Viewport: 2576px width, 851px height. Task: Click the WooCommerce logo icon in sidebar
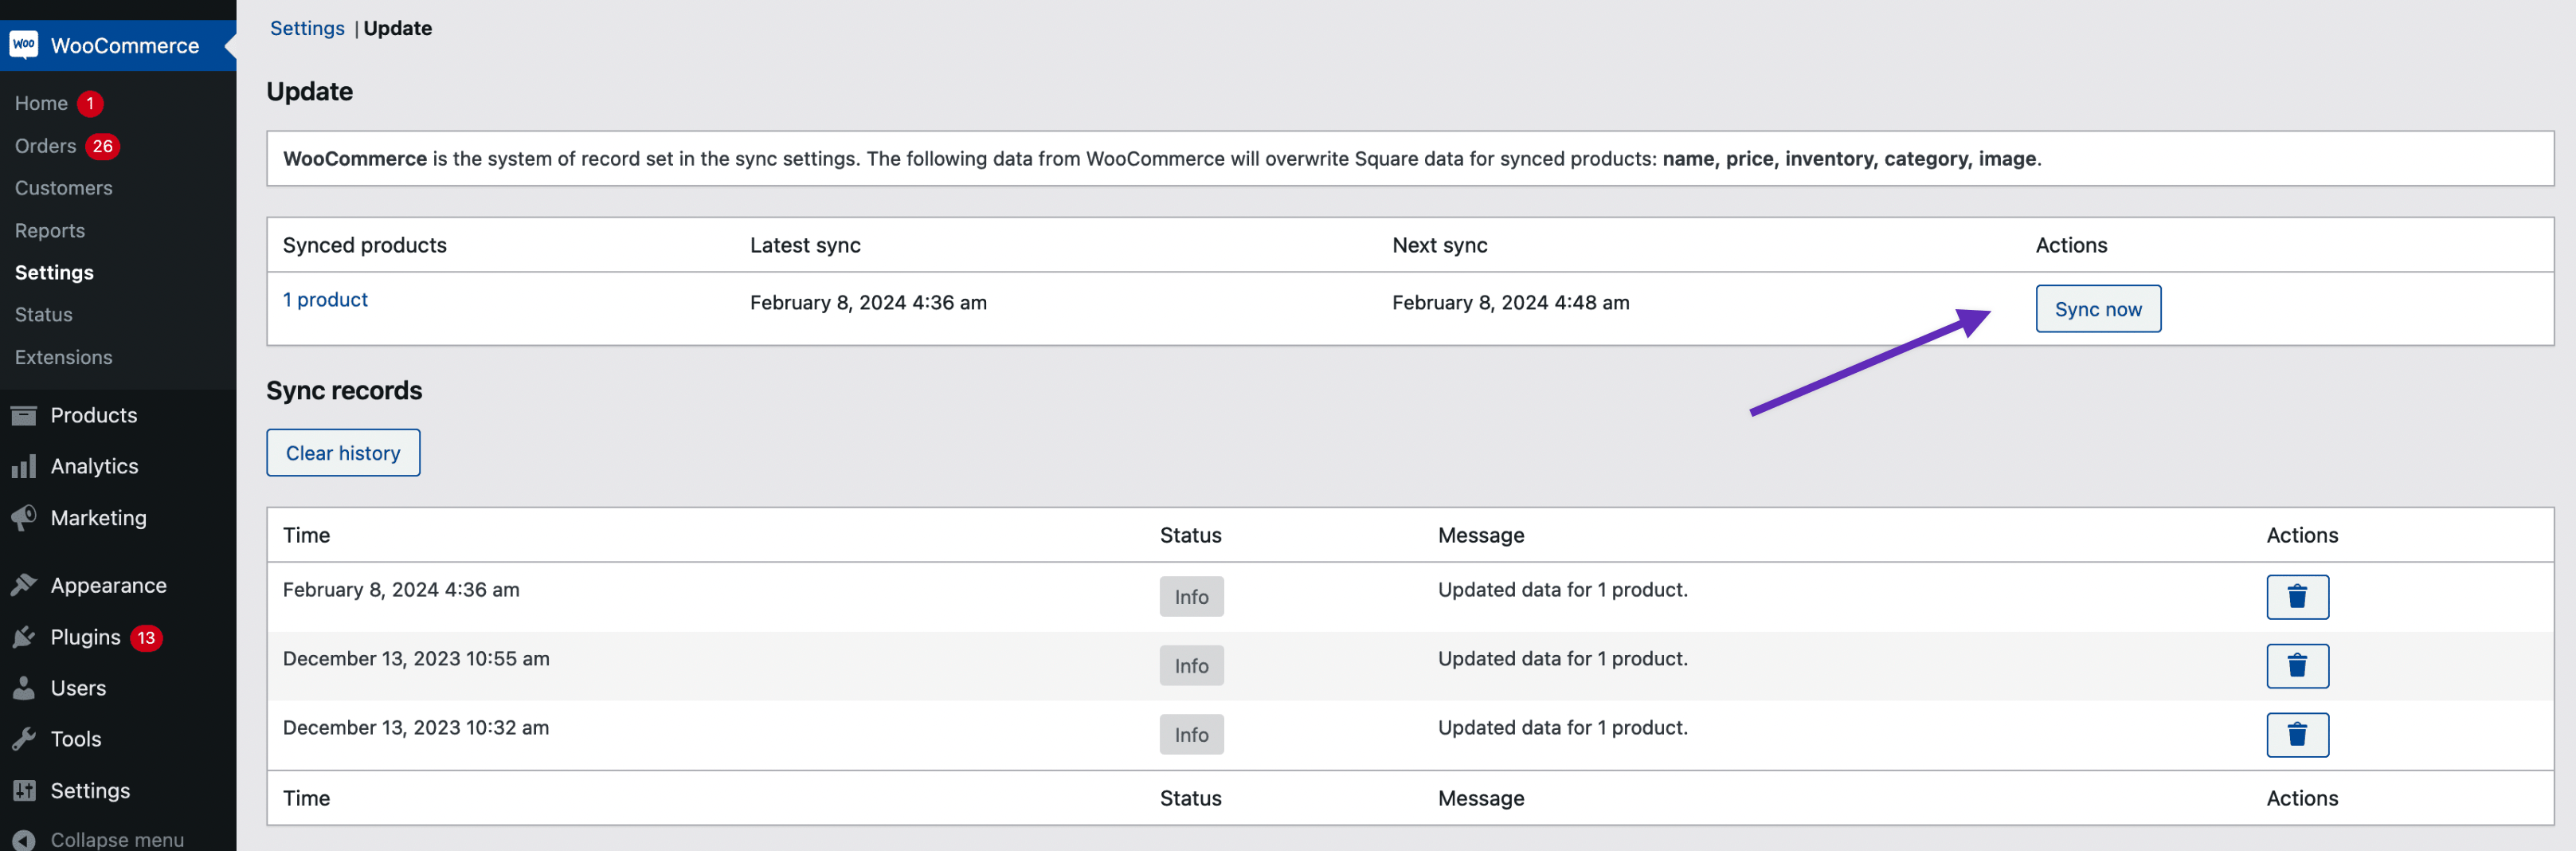24,45
